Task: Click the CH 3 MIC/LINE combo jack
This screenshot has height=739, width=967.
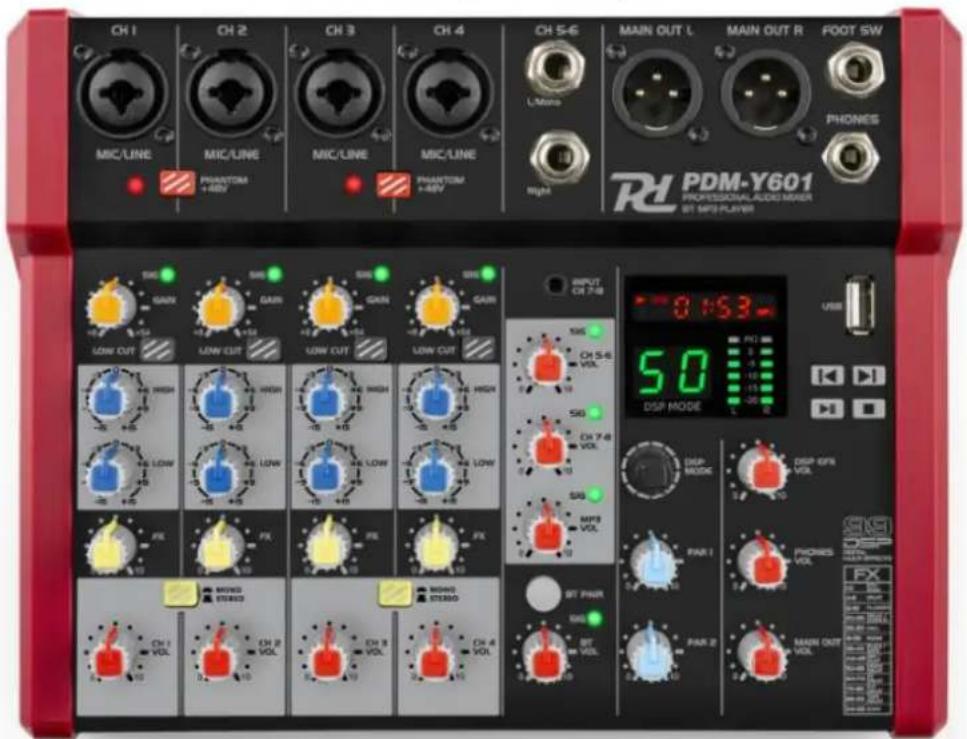Action: click(x=340, y=93)
